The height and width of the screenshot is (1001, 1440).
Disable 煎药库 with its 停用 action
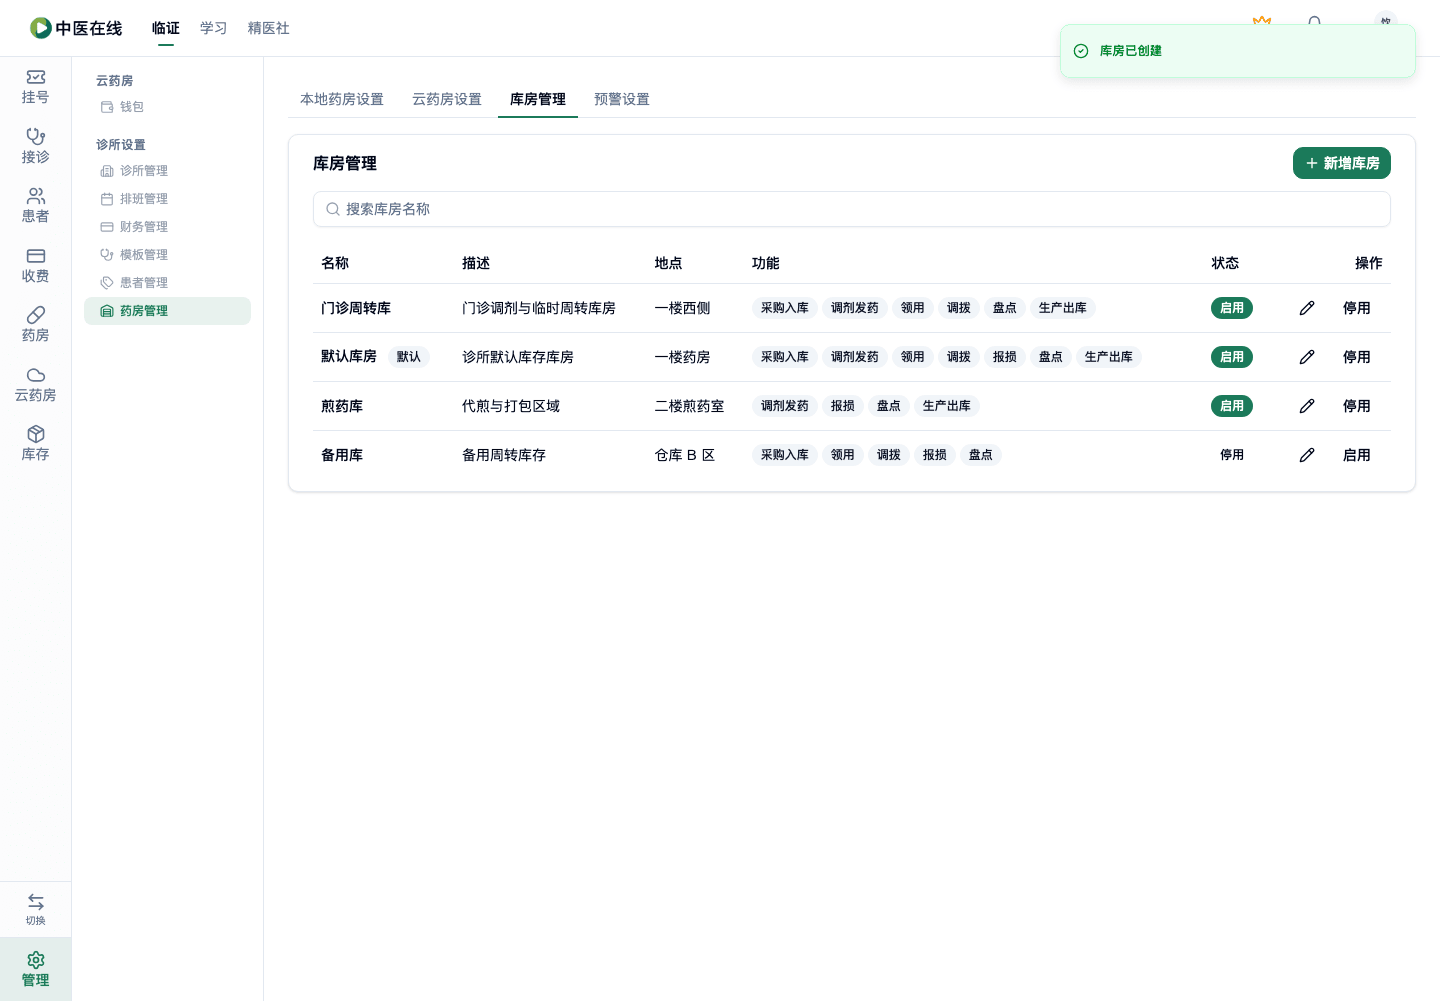pyautogui.click(x=1356, y=406)
